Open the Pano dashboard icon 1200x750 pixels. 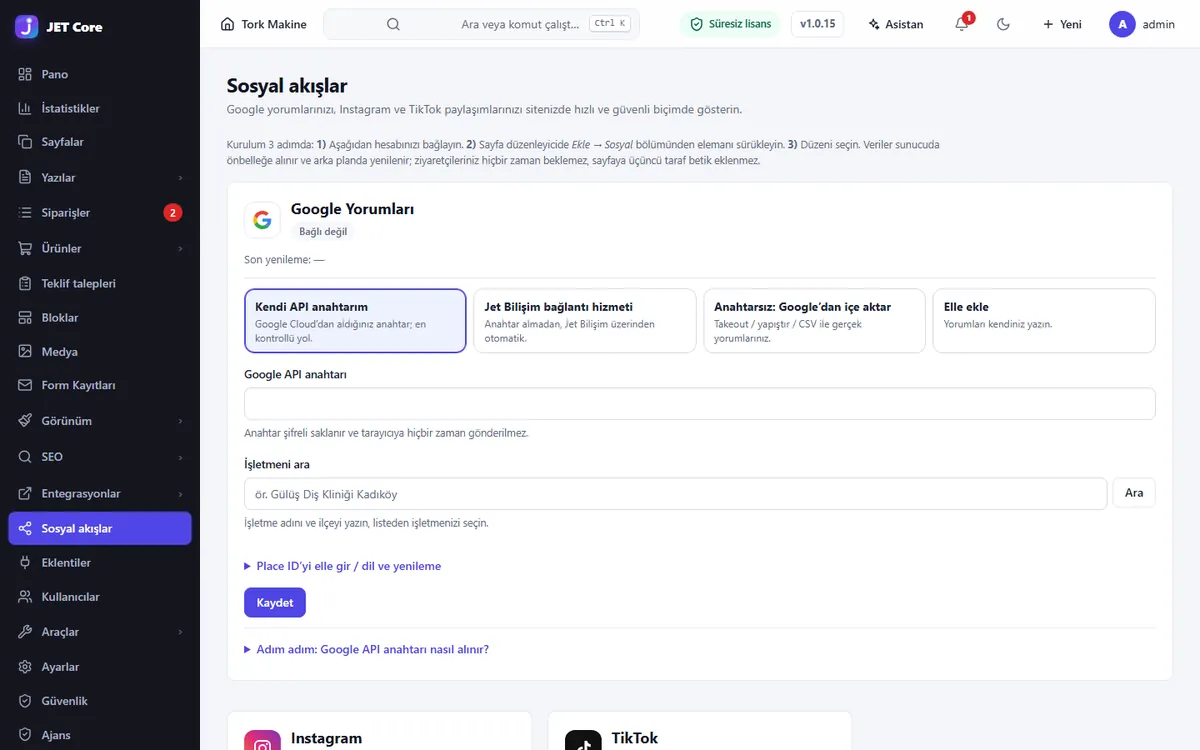pos(25,74)
